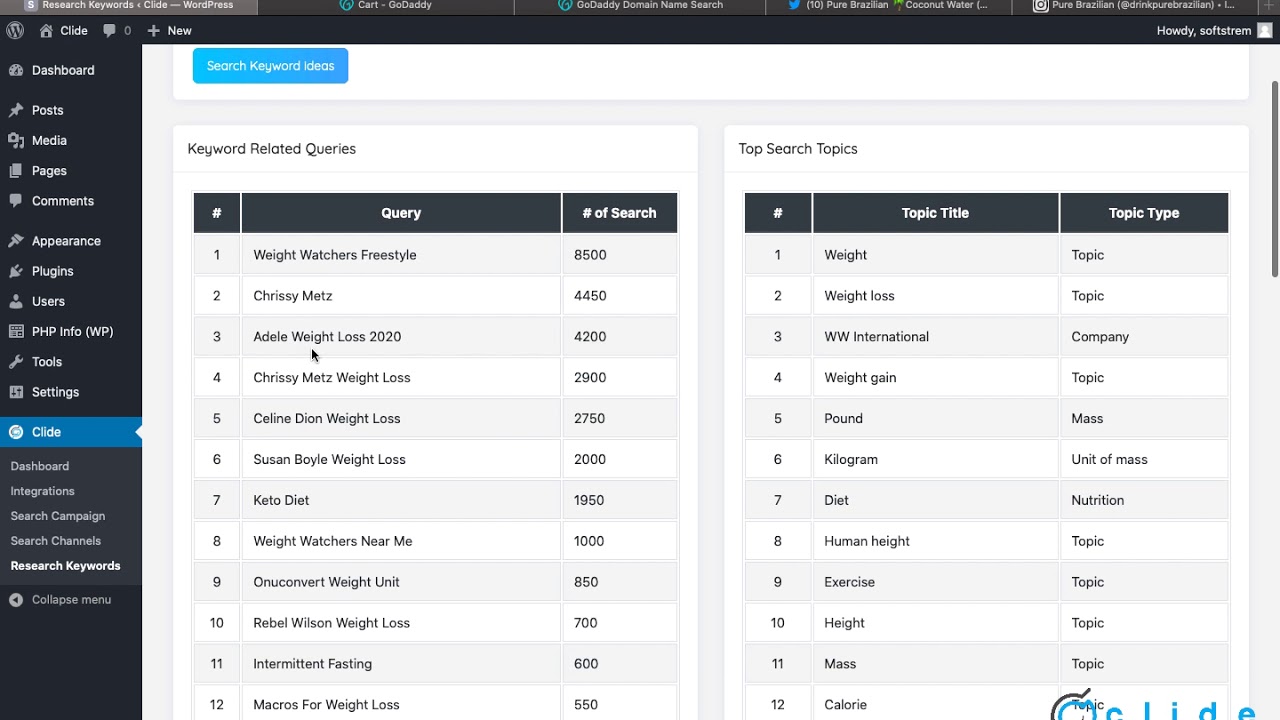The image size is (1280, 720).
Task: Click the Kilogram topic title
Action: [x=851, y=460]
